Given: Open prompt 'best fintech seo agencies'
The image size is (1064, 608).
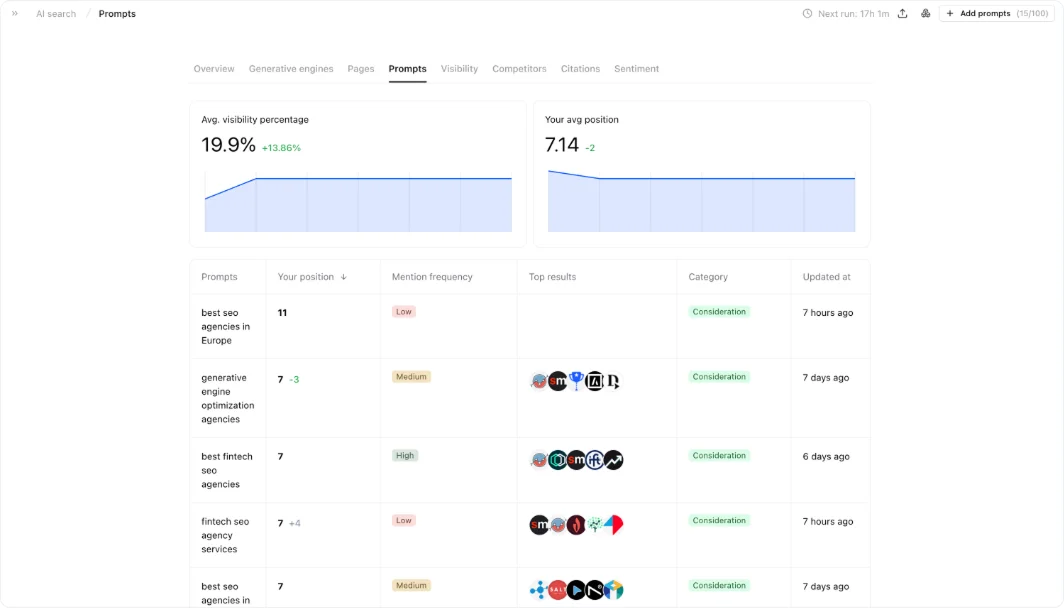Looking at the screenshot, I should pyautogui.click(x=227, y=470).
